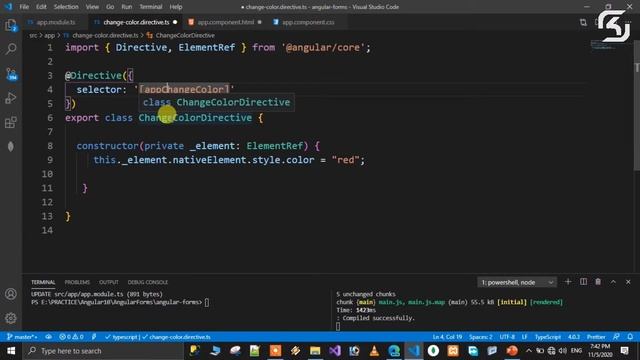This screenshot has height=360, width=640.
Task: Change encoding via UTF-8
Action: (x=507, y=337)
